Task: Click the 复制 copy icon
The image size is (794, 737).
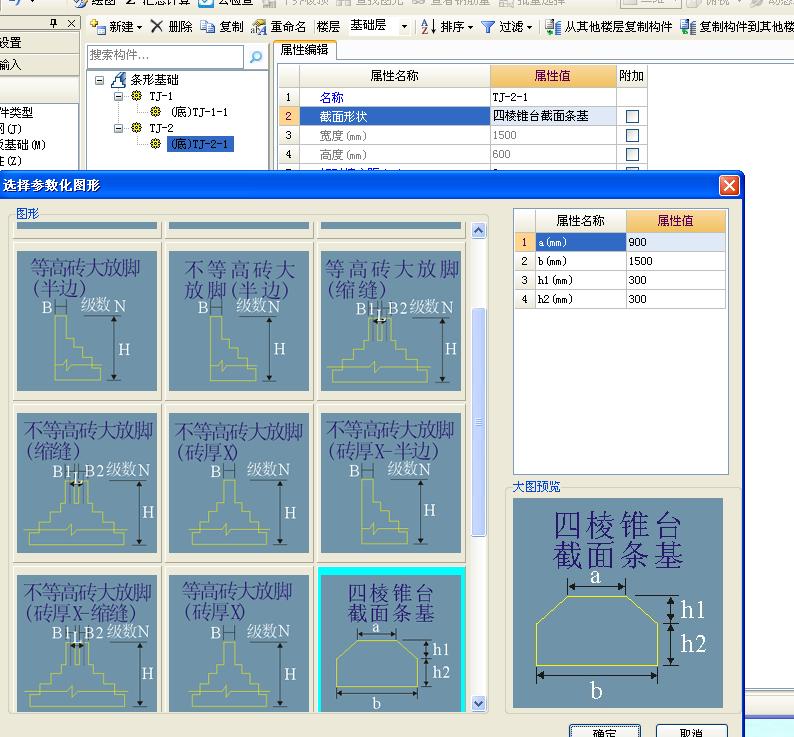Action: [207, 26]
